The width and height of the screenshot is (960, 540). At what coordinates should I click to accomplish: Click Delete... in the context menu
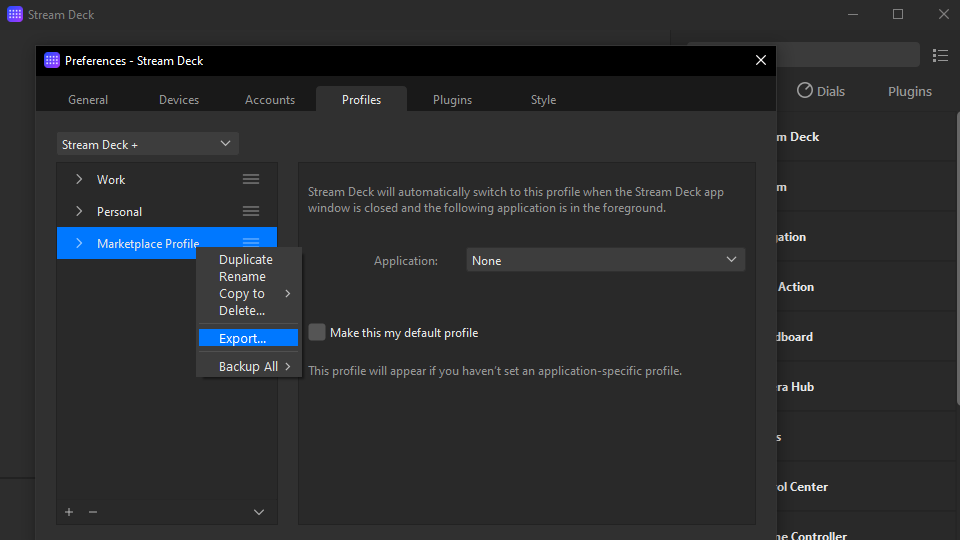tap(242, 310)
